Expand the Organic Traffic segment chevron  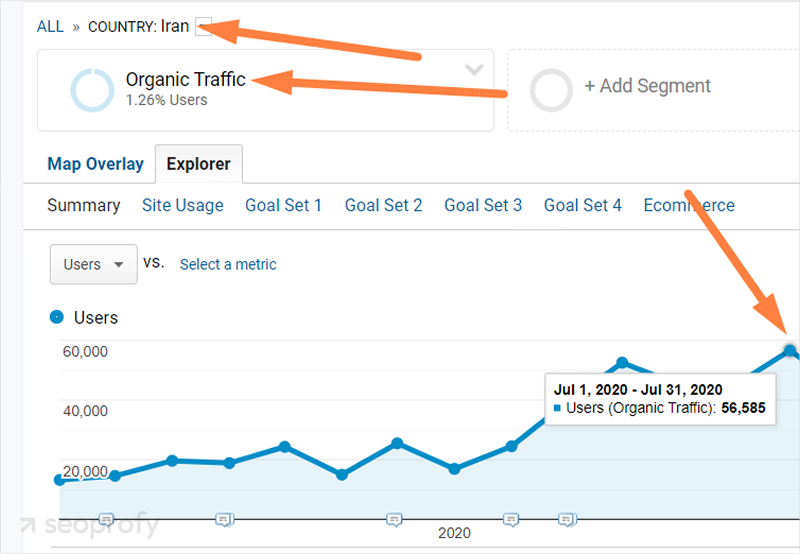(x=474, y=70)
